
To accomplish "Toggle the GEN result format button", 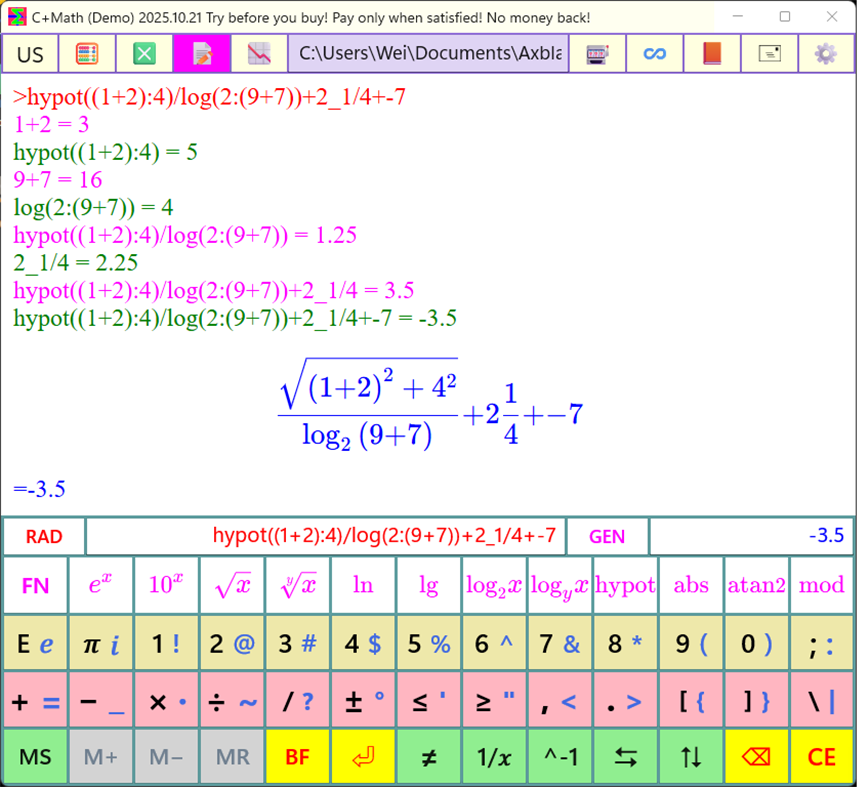I will tap(606, 536).
